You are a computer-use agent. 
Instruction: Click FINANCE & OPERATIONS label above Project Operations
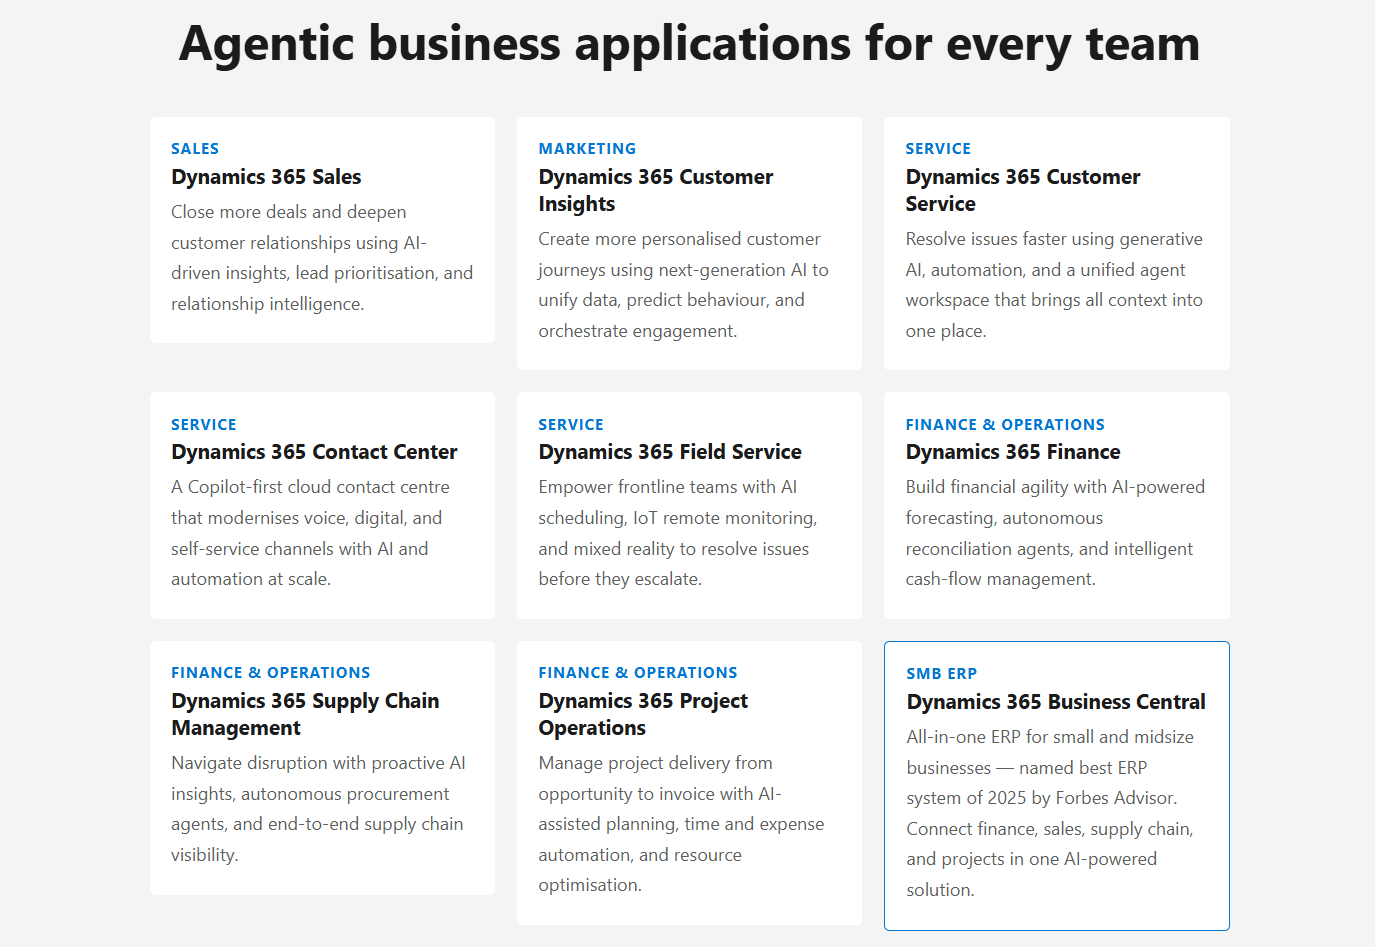coord(638,673)
